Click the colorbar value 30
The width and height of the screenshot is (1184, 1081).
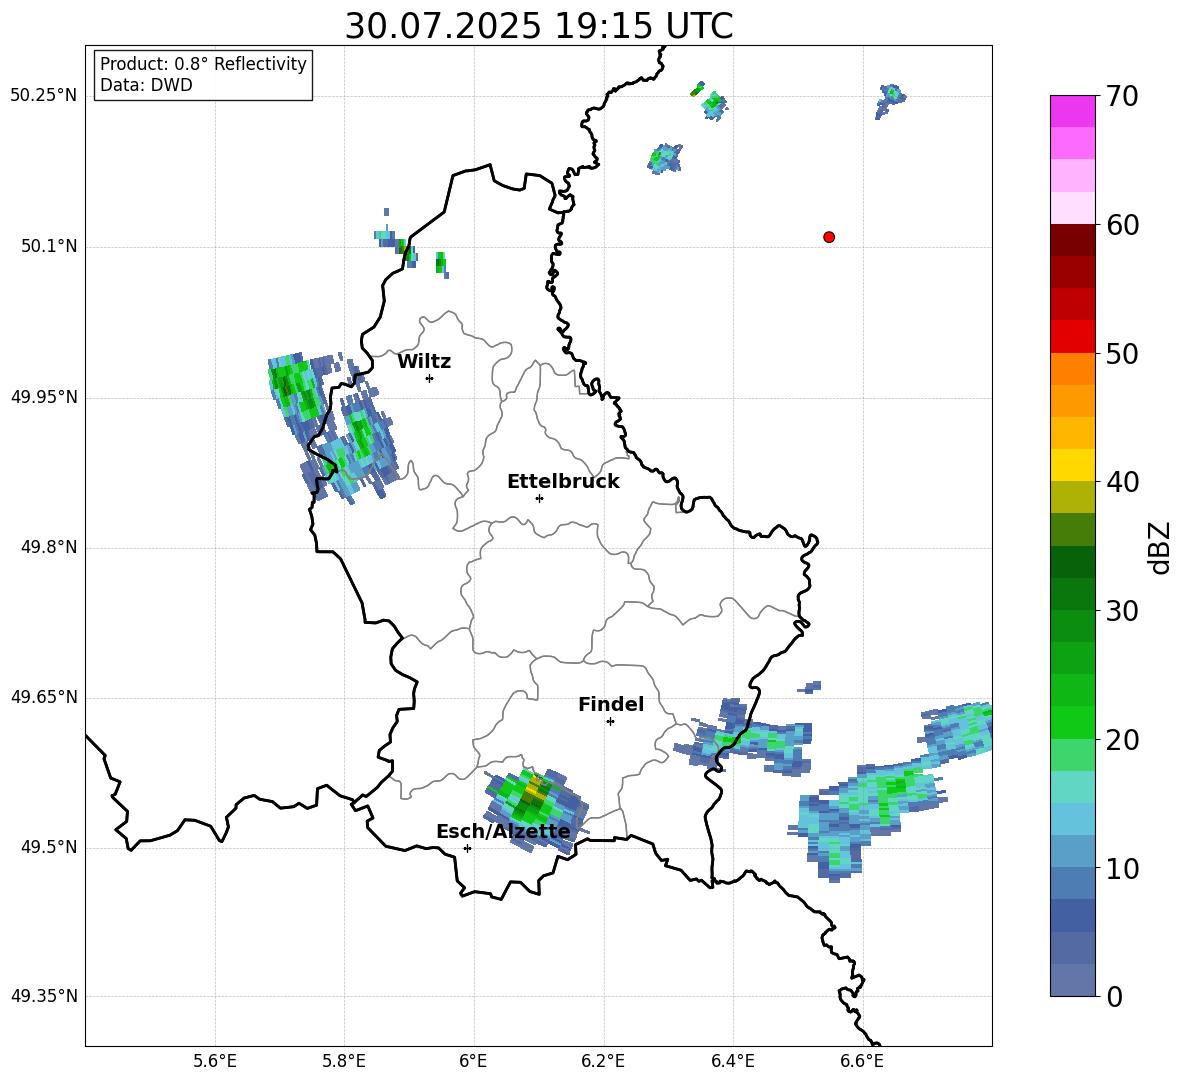[x=1122, y=611]
